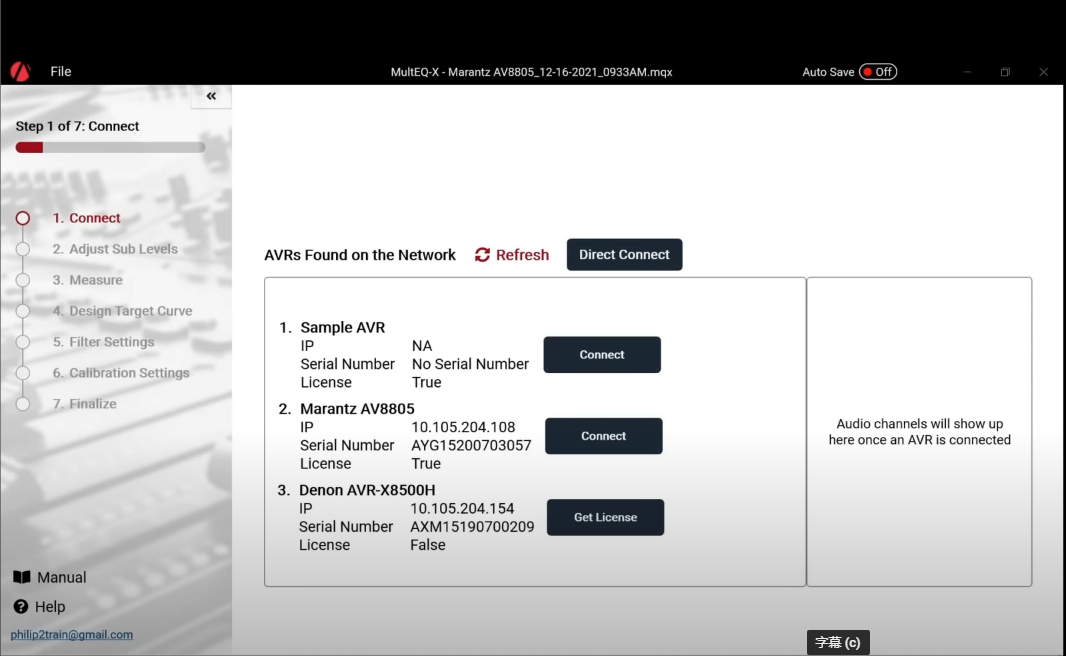Connect to the Marantz AV8805

point(603,436)
